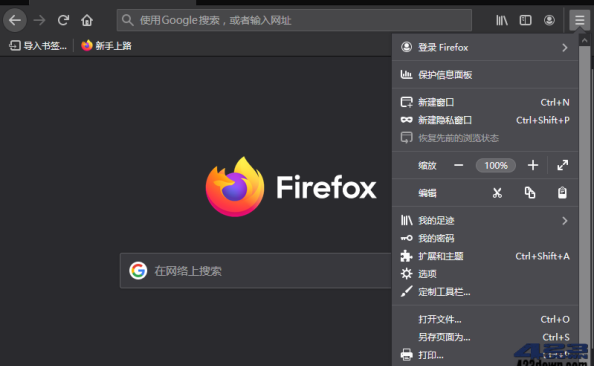
Task: Open the Library toolbar icon
Action: 502,20
